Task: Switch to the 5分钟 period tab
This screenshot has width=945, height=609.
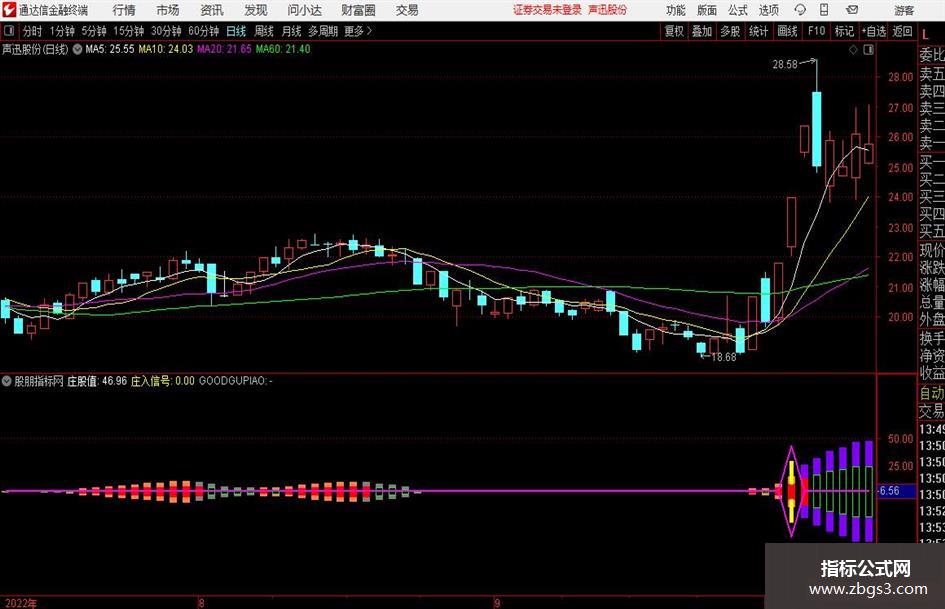Action: click(x=94, y=31)
